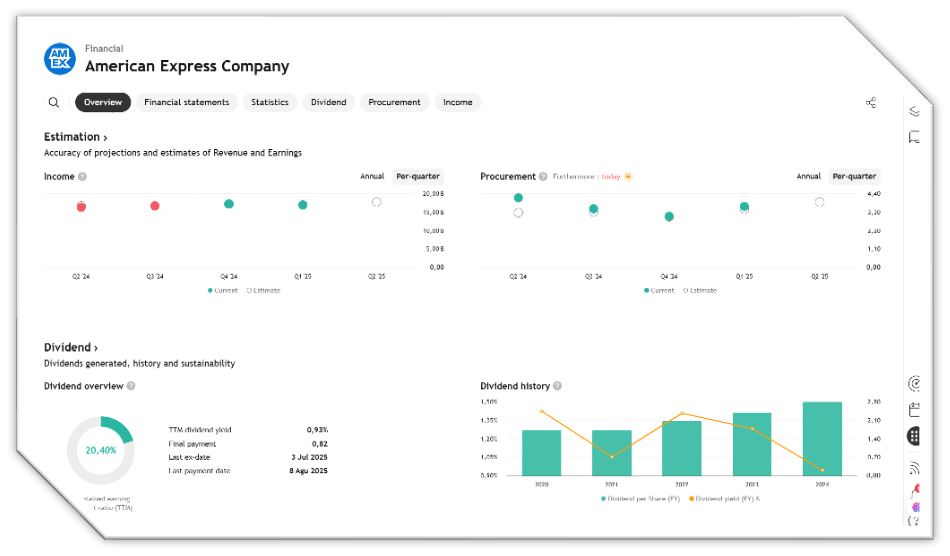Click help icon beside Dividend history
Screen dimensions: 950x556
coord(557,386)
